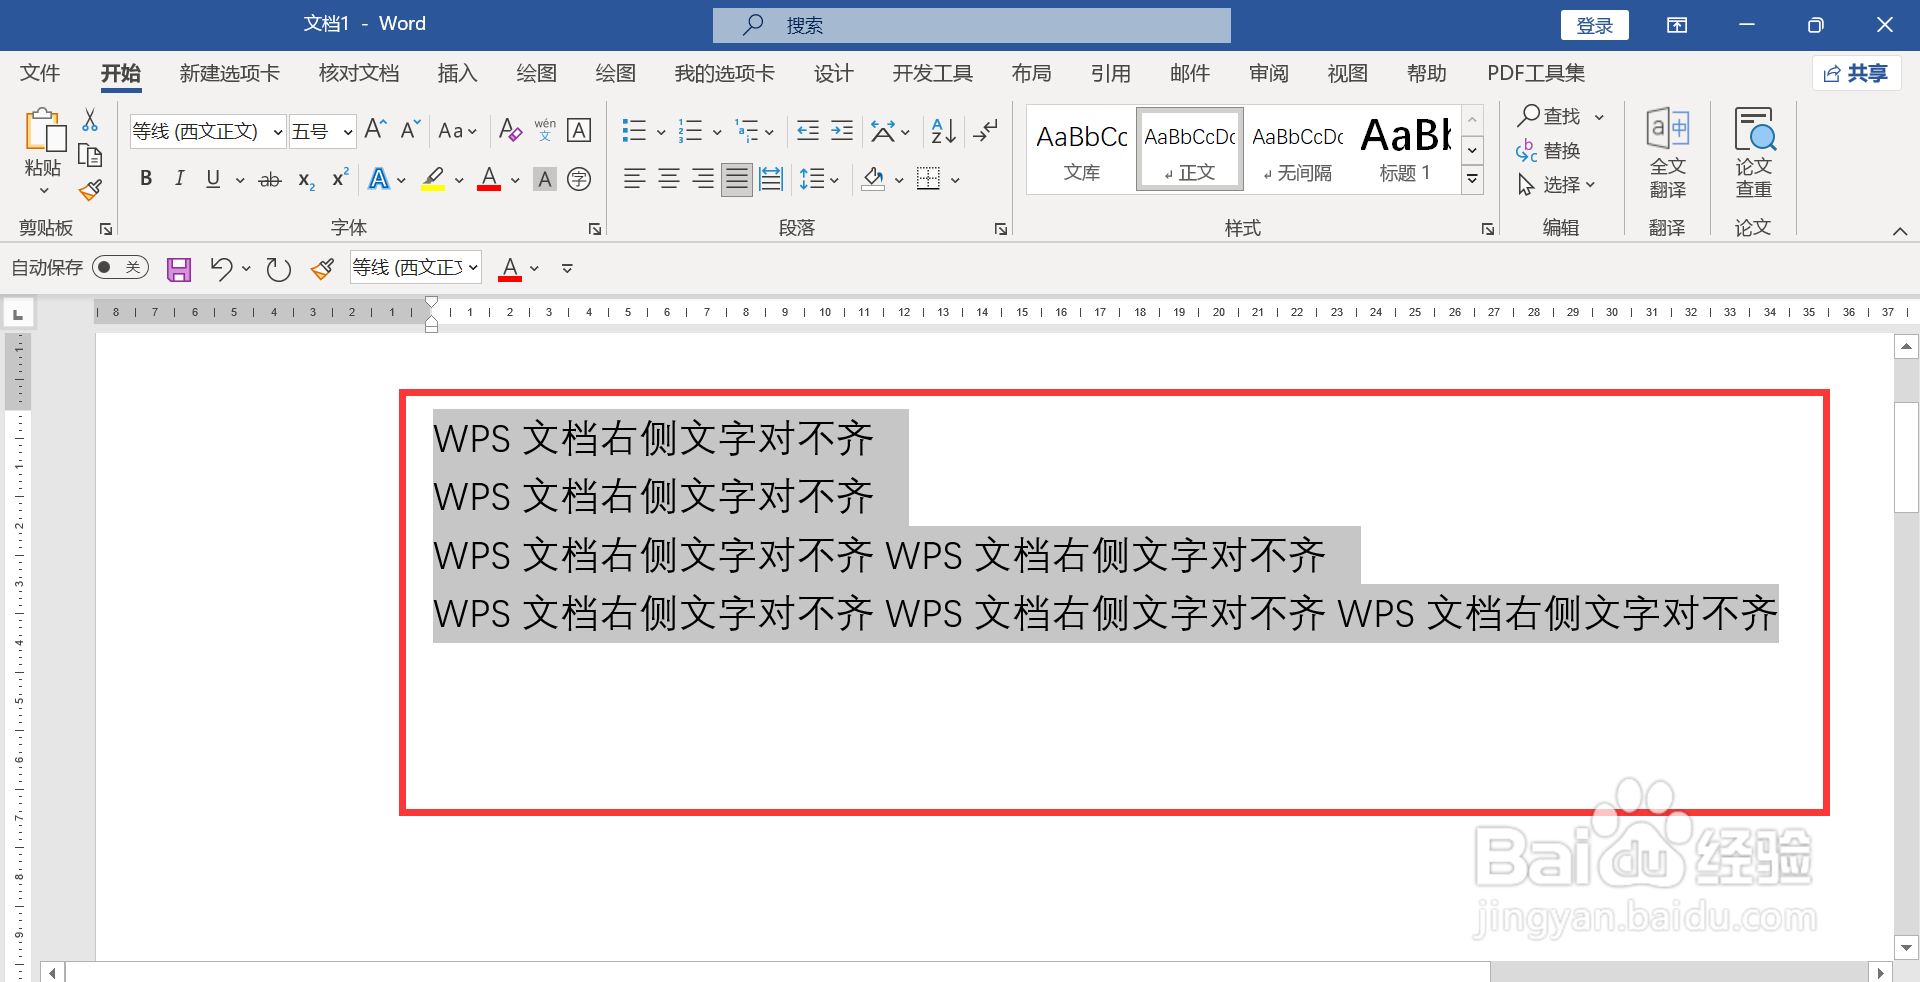The height and width of the screenshot is (982, 1920).
Task: Open quick access font name dropdown
Action: [x=473, y=268]
